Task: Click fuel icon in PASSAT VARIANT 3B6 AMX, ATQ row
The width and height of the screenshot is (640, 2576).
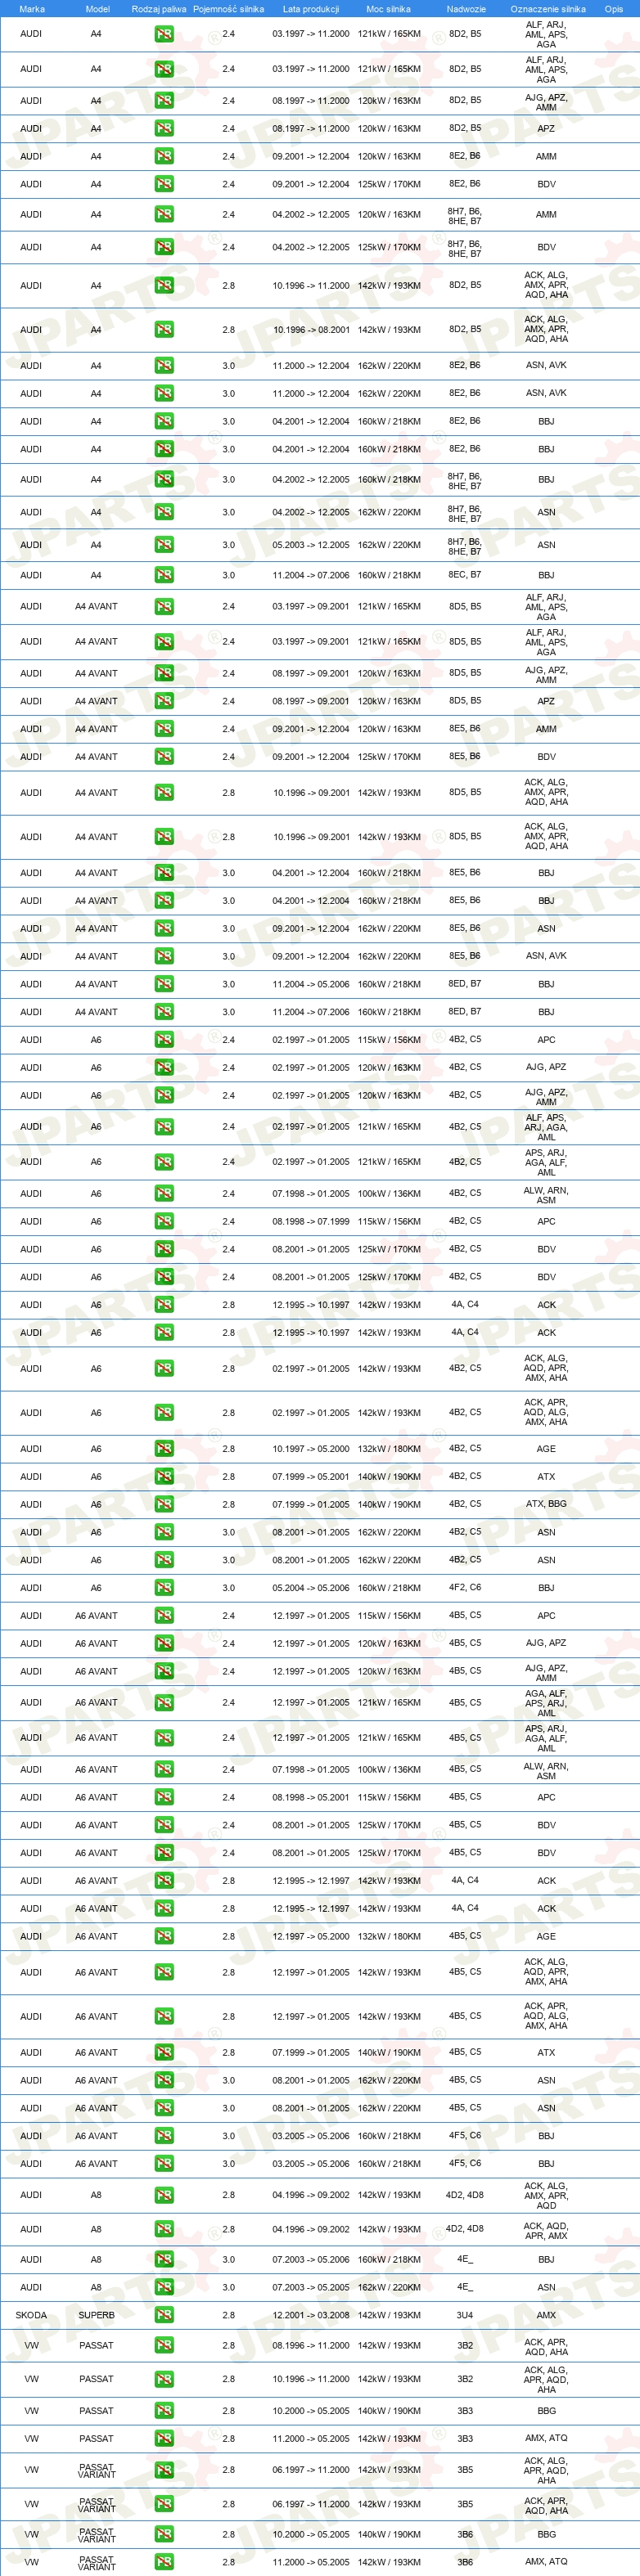Action: 164,2562
